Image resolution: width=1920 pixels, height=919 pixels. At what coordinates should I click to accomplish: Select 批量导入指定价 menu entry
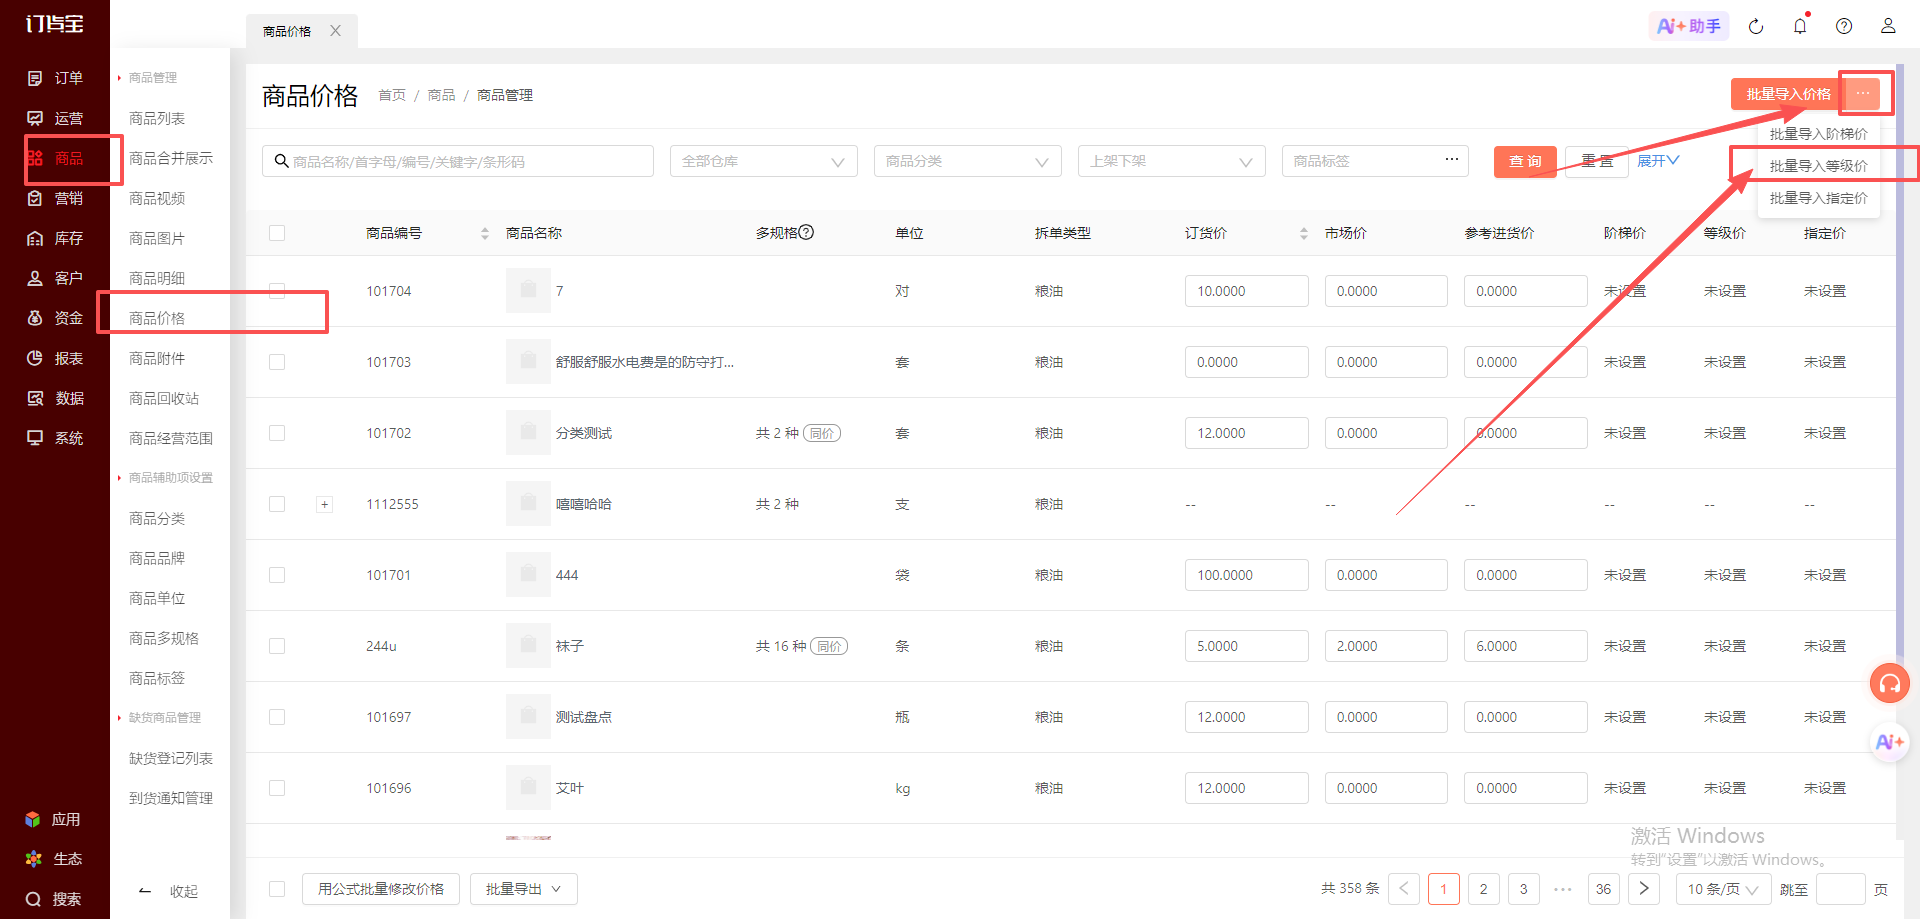tap(1818, 198)
